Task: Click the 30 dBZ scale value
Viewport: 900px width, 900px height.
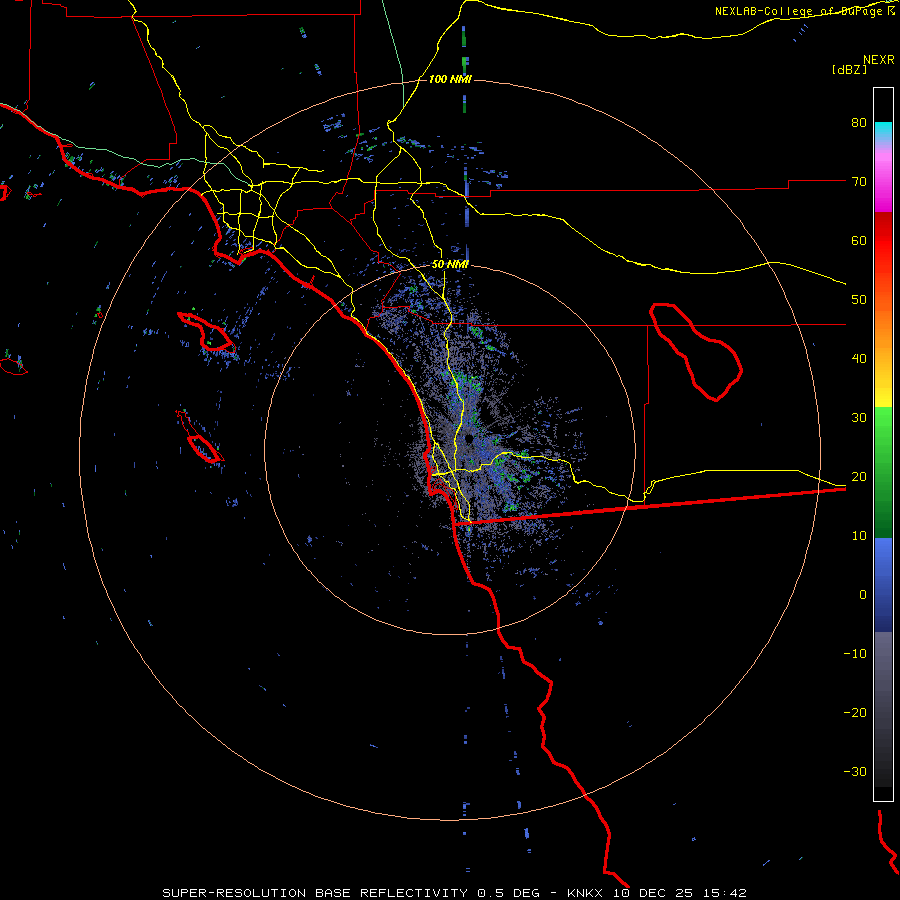Action: pyautogui.click(x=859, y=418)
